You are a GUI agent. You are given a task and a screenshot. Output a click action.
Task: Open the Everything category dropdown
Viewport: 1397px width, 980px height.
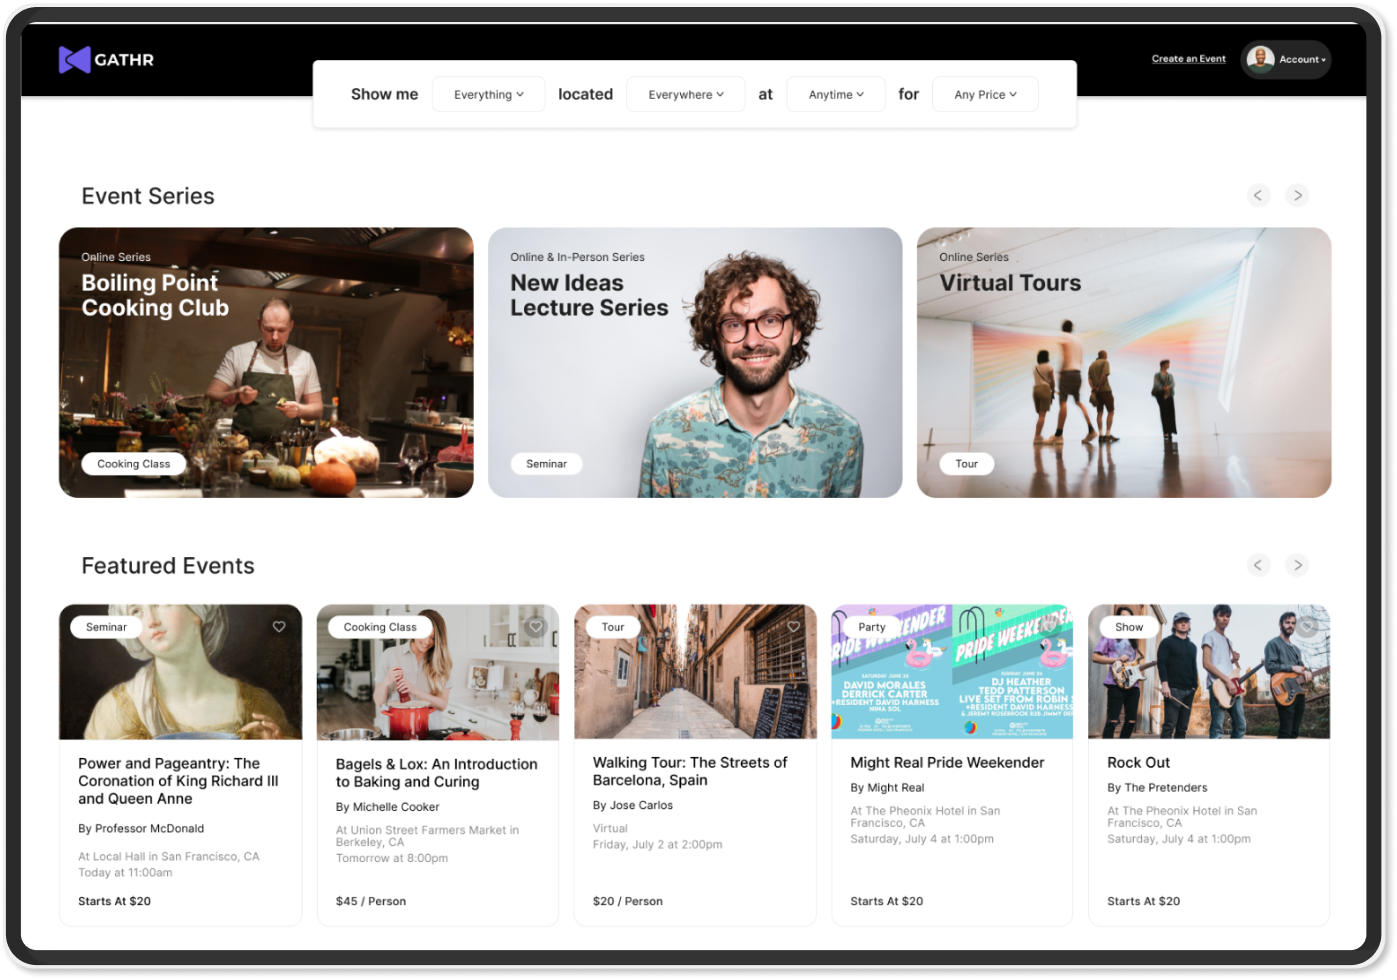[x=488, y=95]
